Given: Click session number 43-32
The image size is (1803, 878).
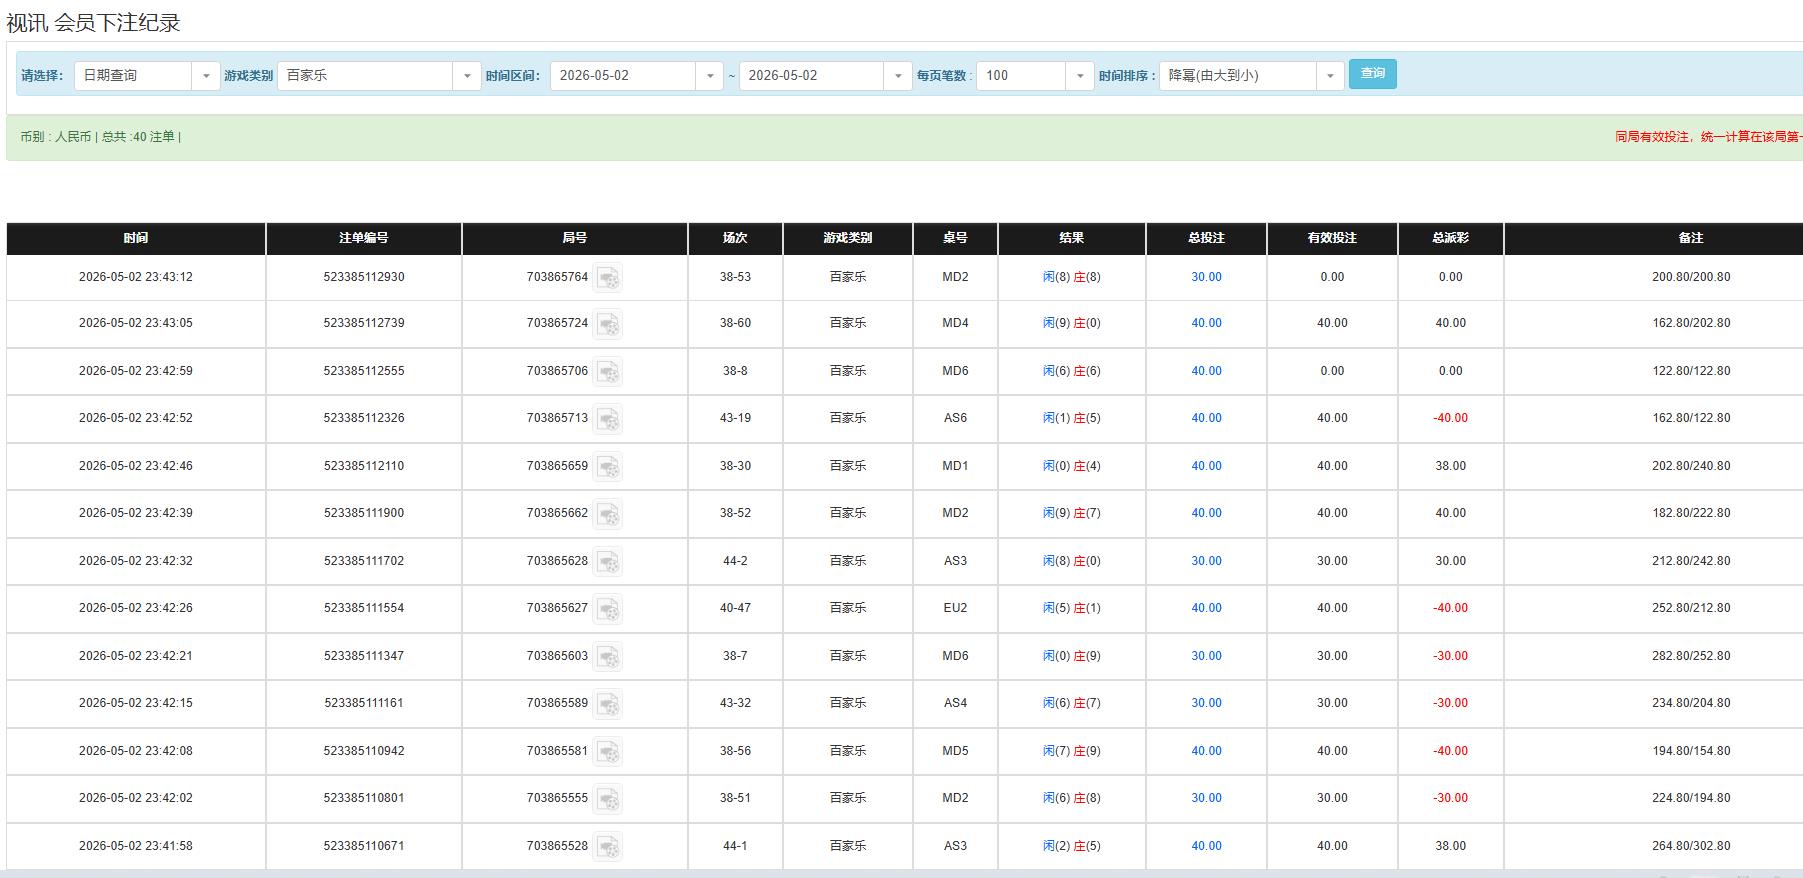Looking at the screenshot, I should [735, 703].
